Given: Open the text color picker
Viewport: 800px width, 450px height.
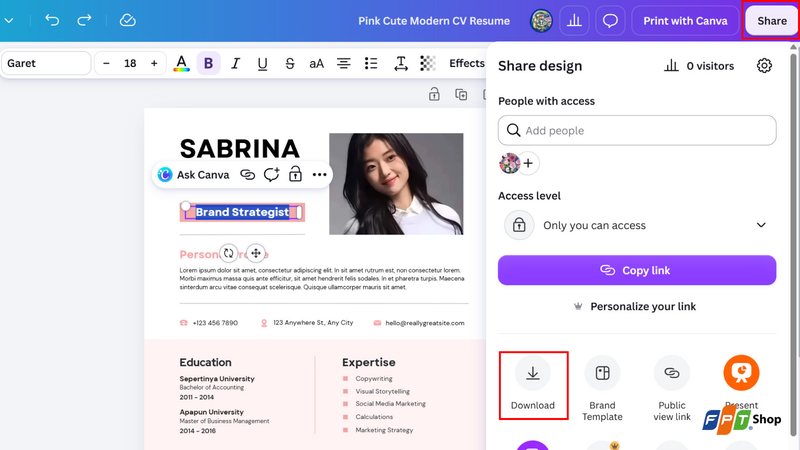Looking at the screenshot, I should pyautogui.click(x=181, y=63).
